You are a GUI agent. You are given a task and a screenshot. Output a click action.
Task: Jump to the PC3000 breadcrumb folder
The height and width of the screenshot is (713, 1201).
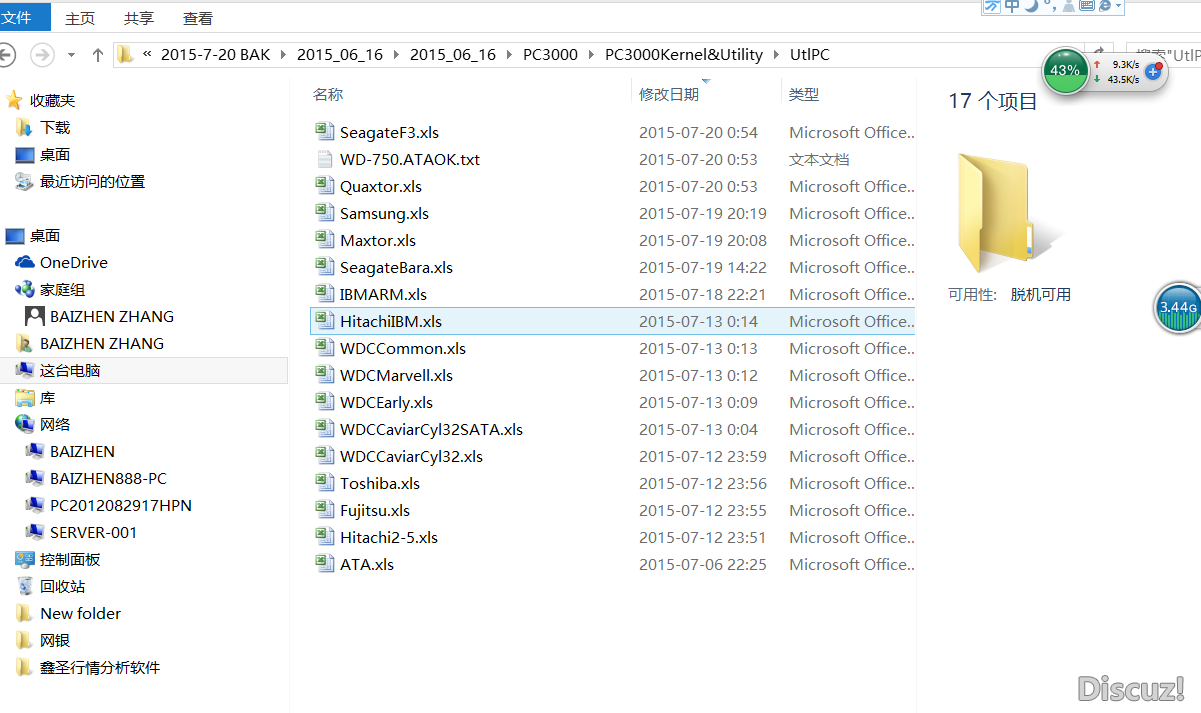[x=550, y=55]
